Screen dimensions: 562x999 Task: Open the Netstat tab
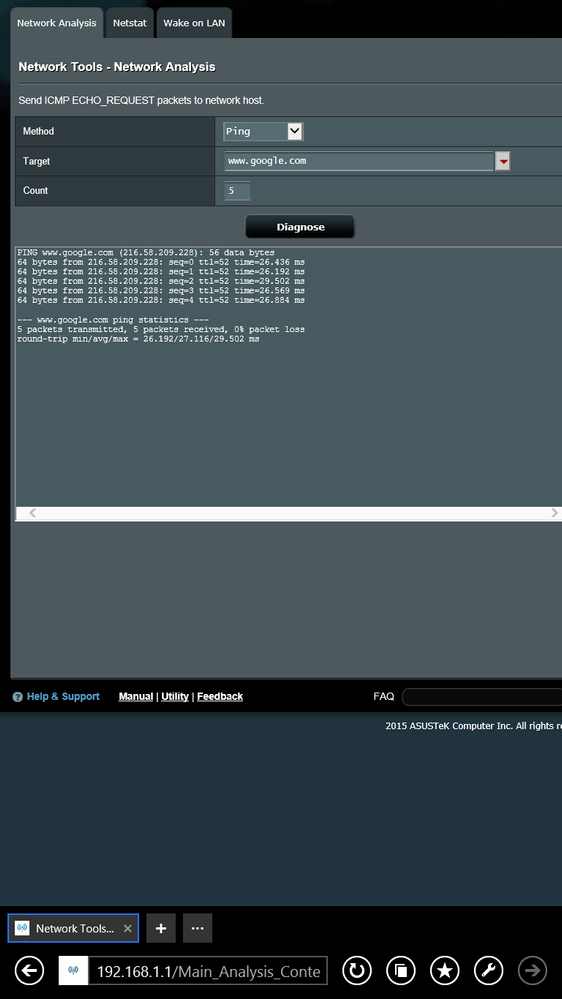click(129, 23)
